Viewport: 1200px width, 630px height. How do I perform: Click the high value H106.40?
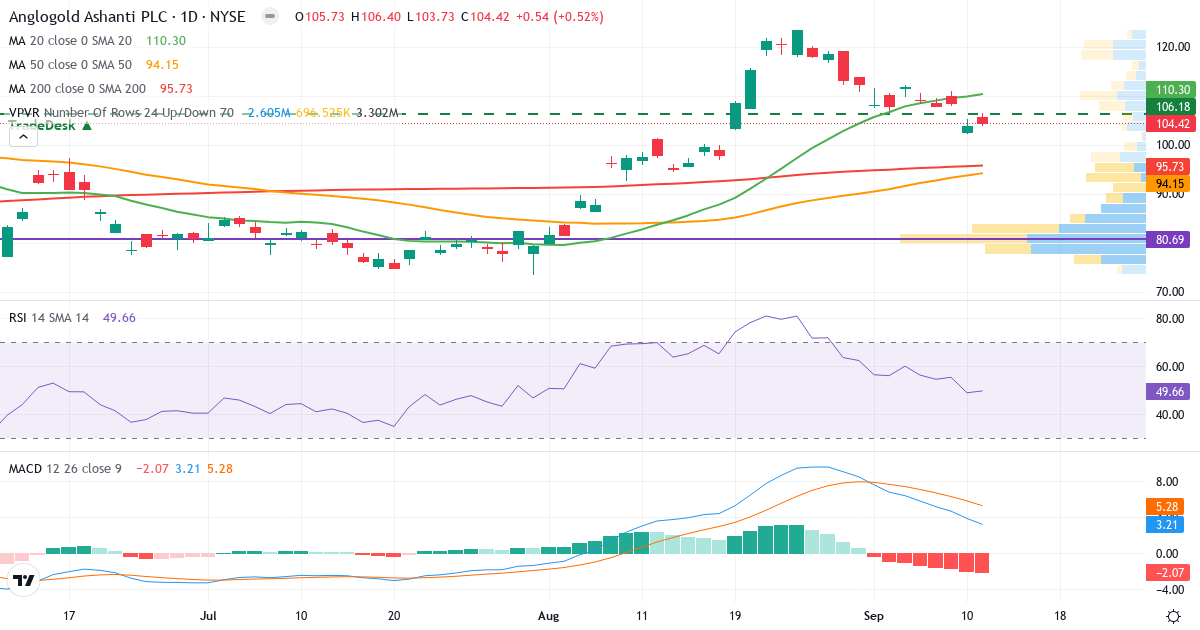(375, 17)
